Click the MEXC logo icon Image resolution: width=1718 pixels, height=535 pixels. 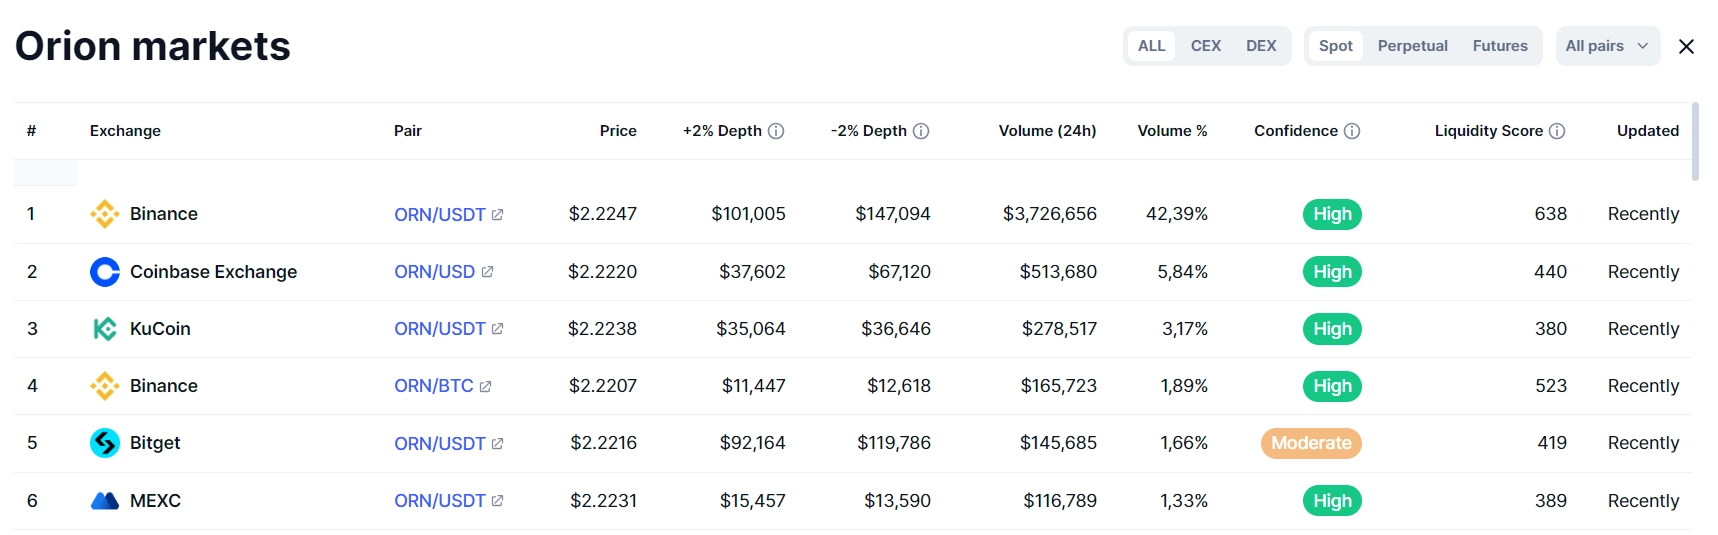coord(105,501)
